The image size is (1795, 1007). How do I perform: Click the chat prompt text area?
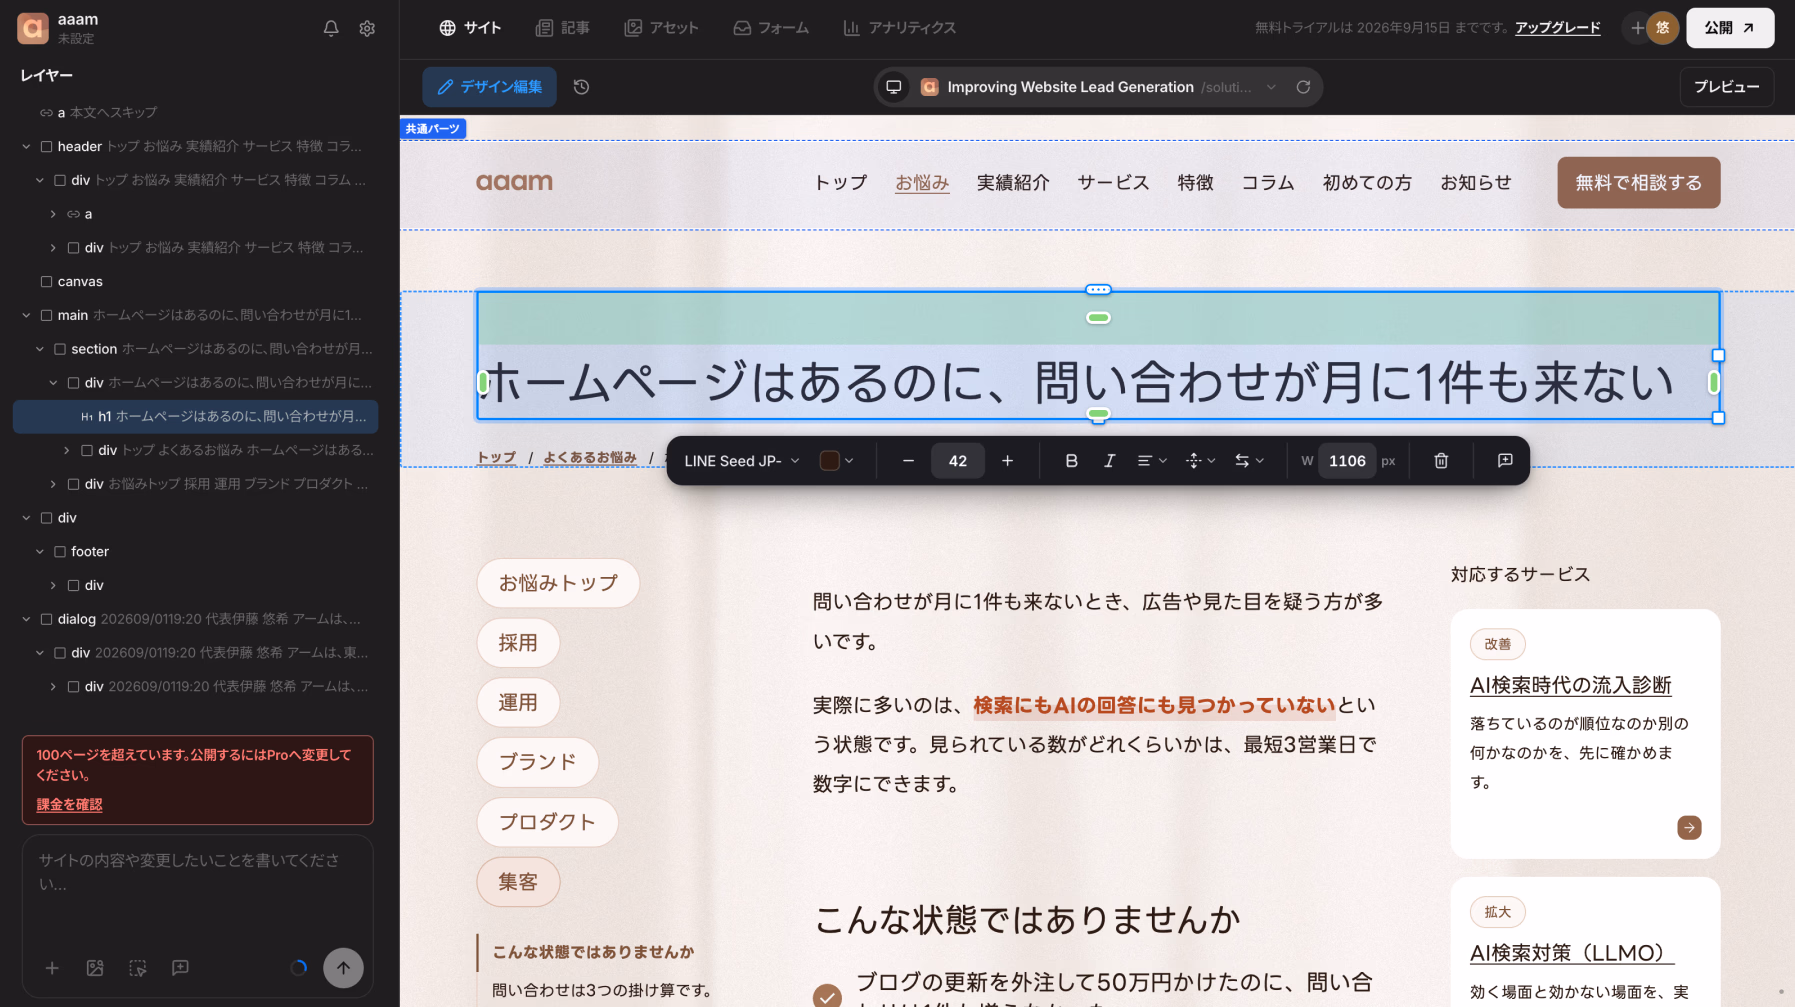tap(196, 890)
